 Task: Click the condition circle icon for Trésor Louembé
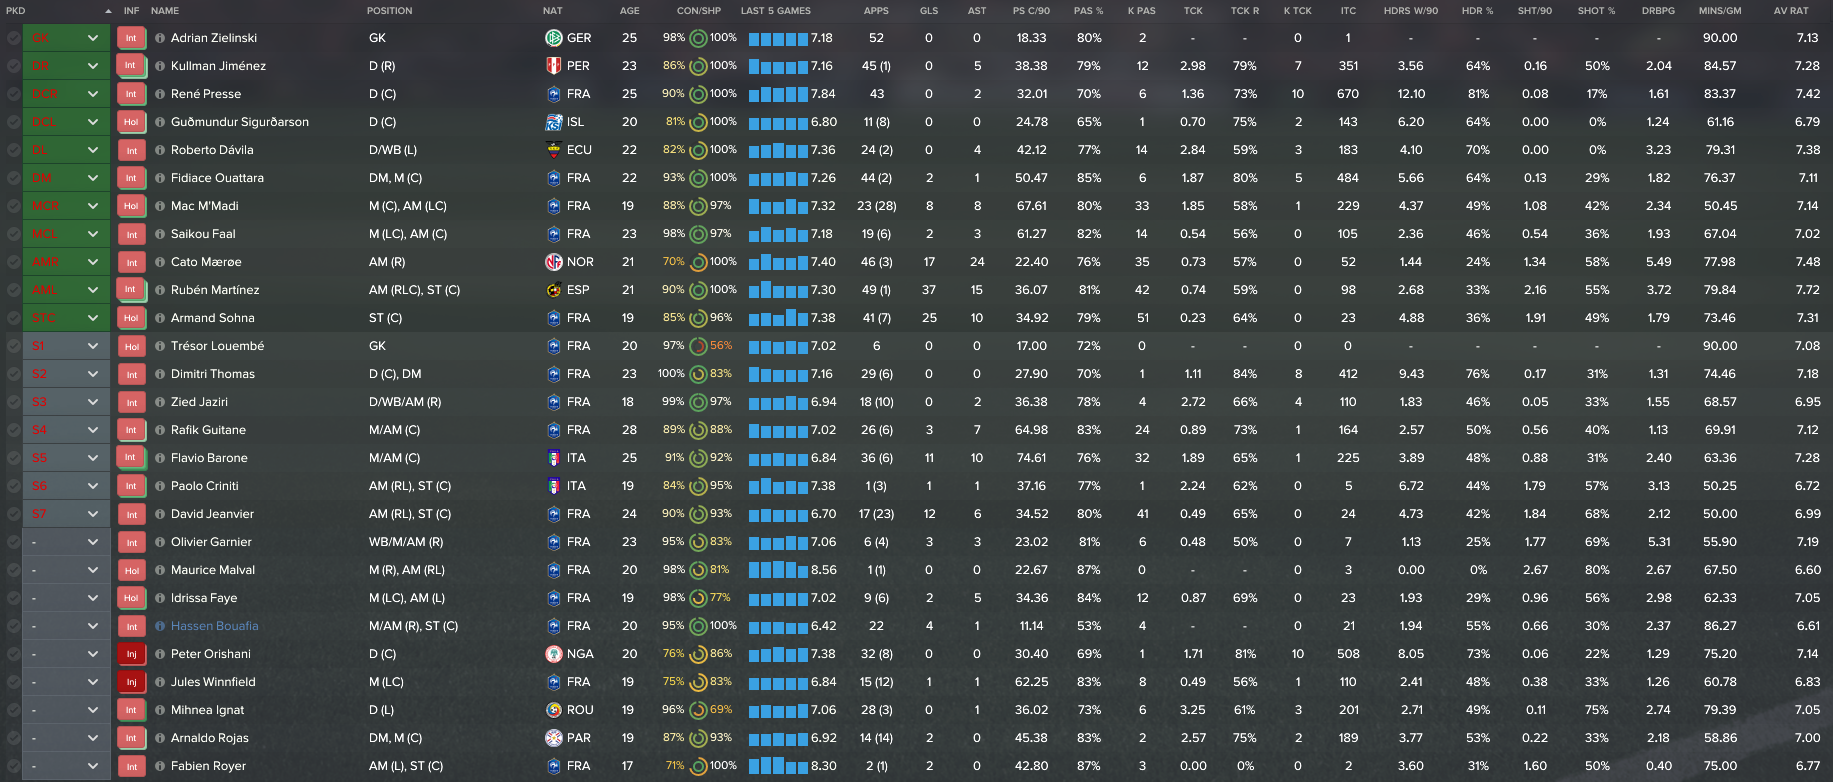click(698, 346)
